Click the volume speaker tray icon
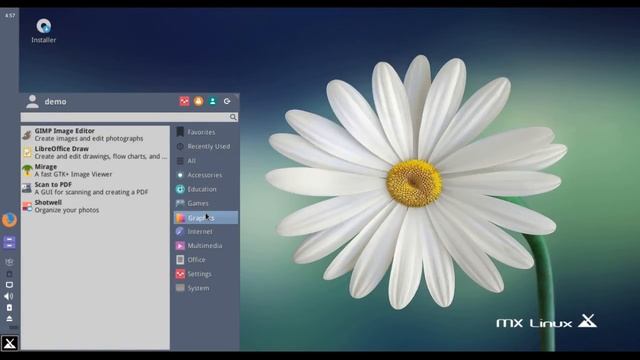 [x=9, y=296]
